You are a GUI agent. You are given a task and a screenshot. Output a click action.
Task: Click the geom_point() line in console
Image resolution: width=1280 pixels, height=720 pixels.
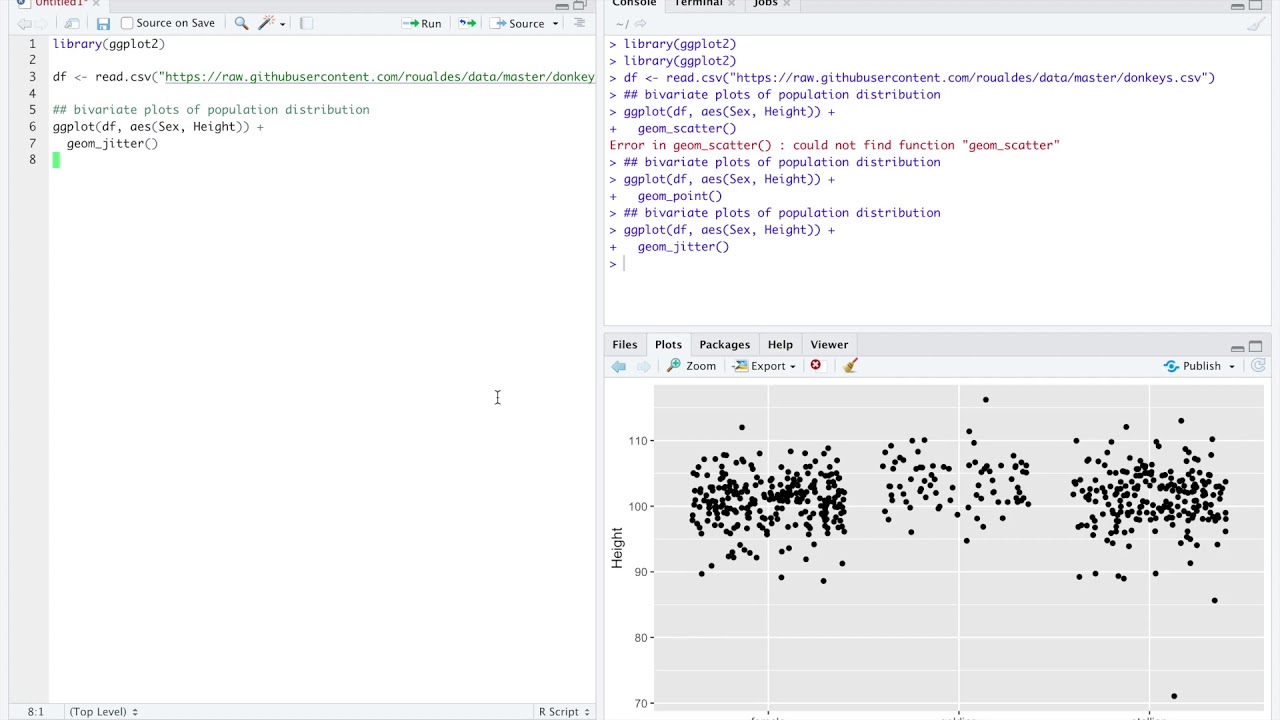pos(679,196)
